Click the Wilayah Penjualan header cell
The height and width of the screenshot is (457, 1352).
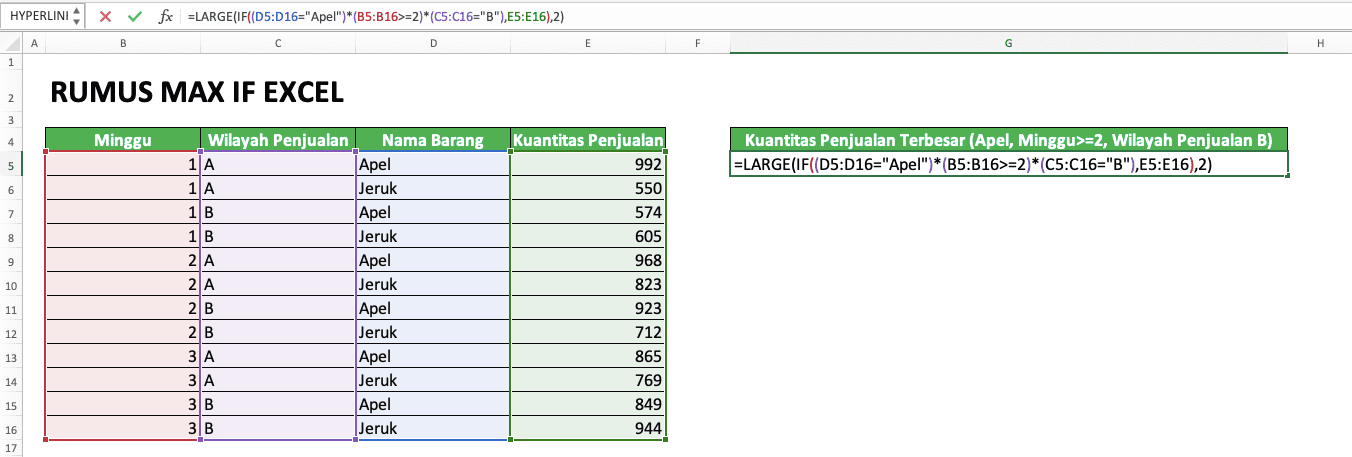point(277,140)
